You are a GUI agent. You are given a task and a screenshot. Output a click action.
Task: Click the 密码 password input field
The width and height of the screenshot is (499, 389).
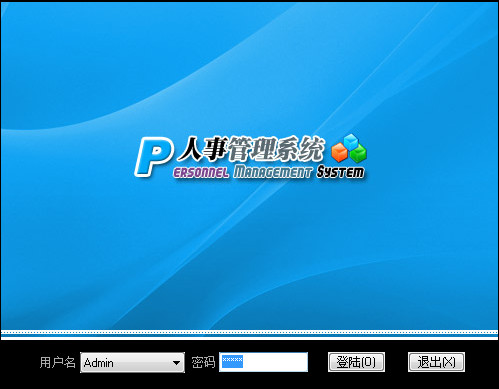263,362
